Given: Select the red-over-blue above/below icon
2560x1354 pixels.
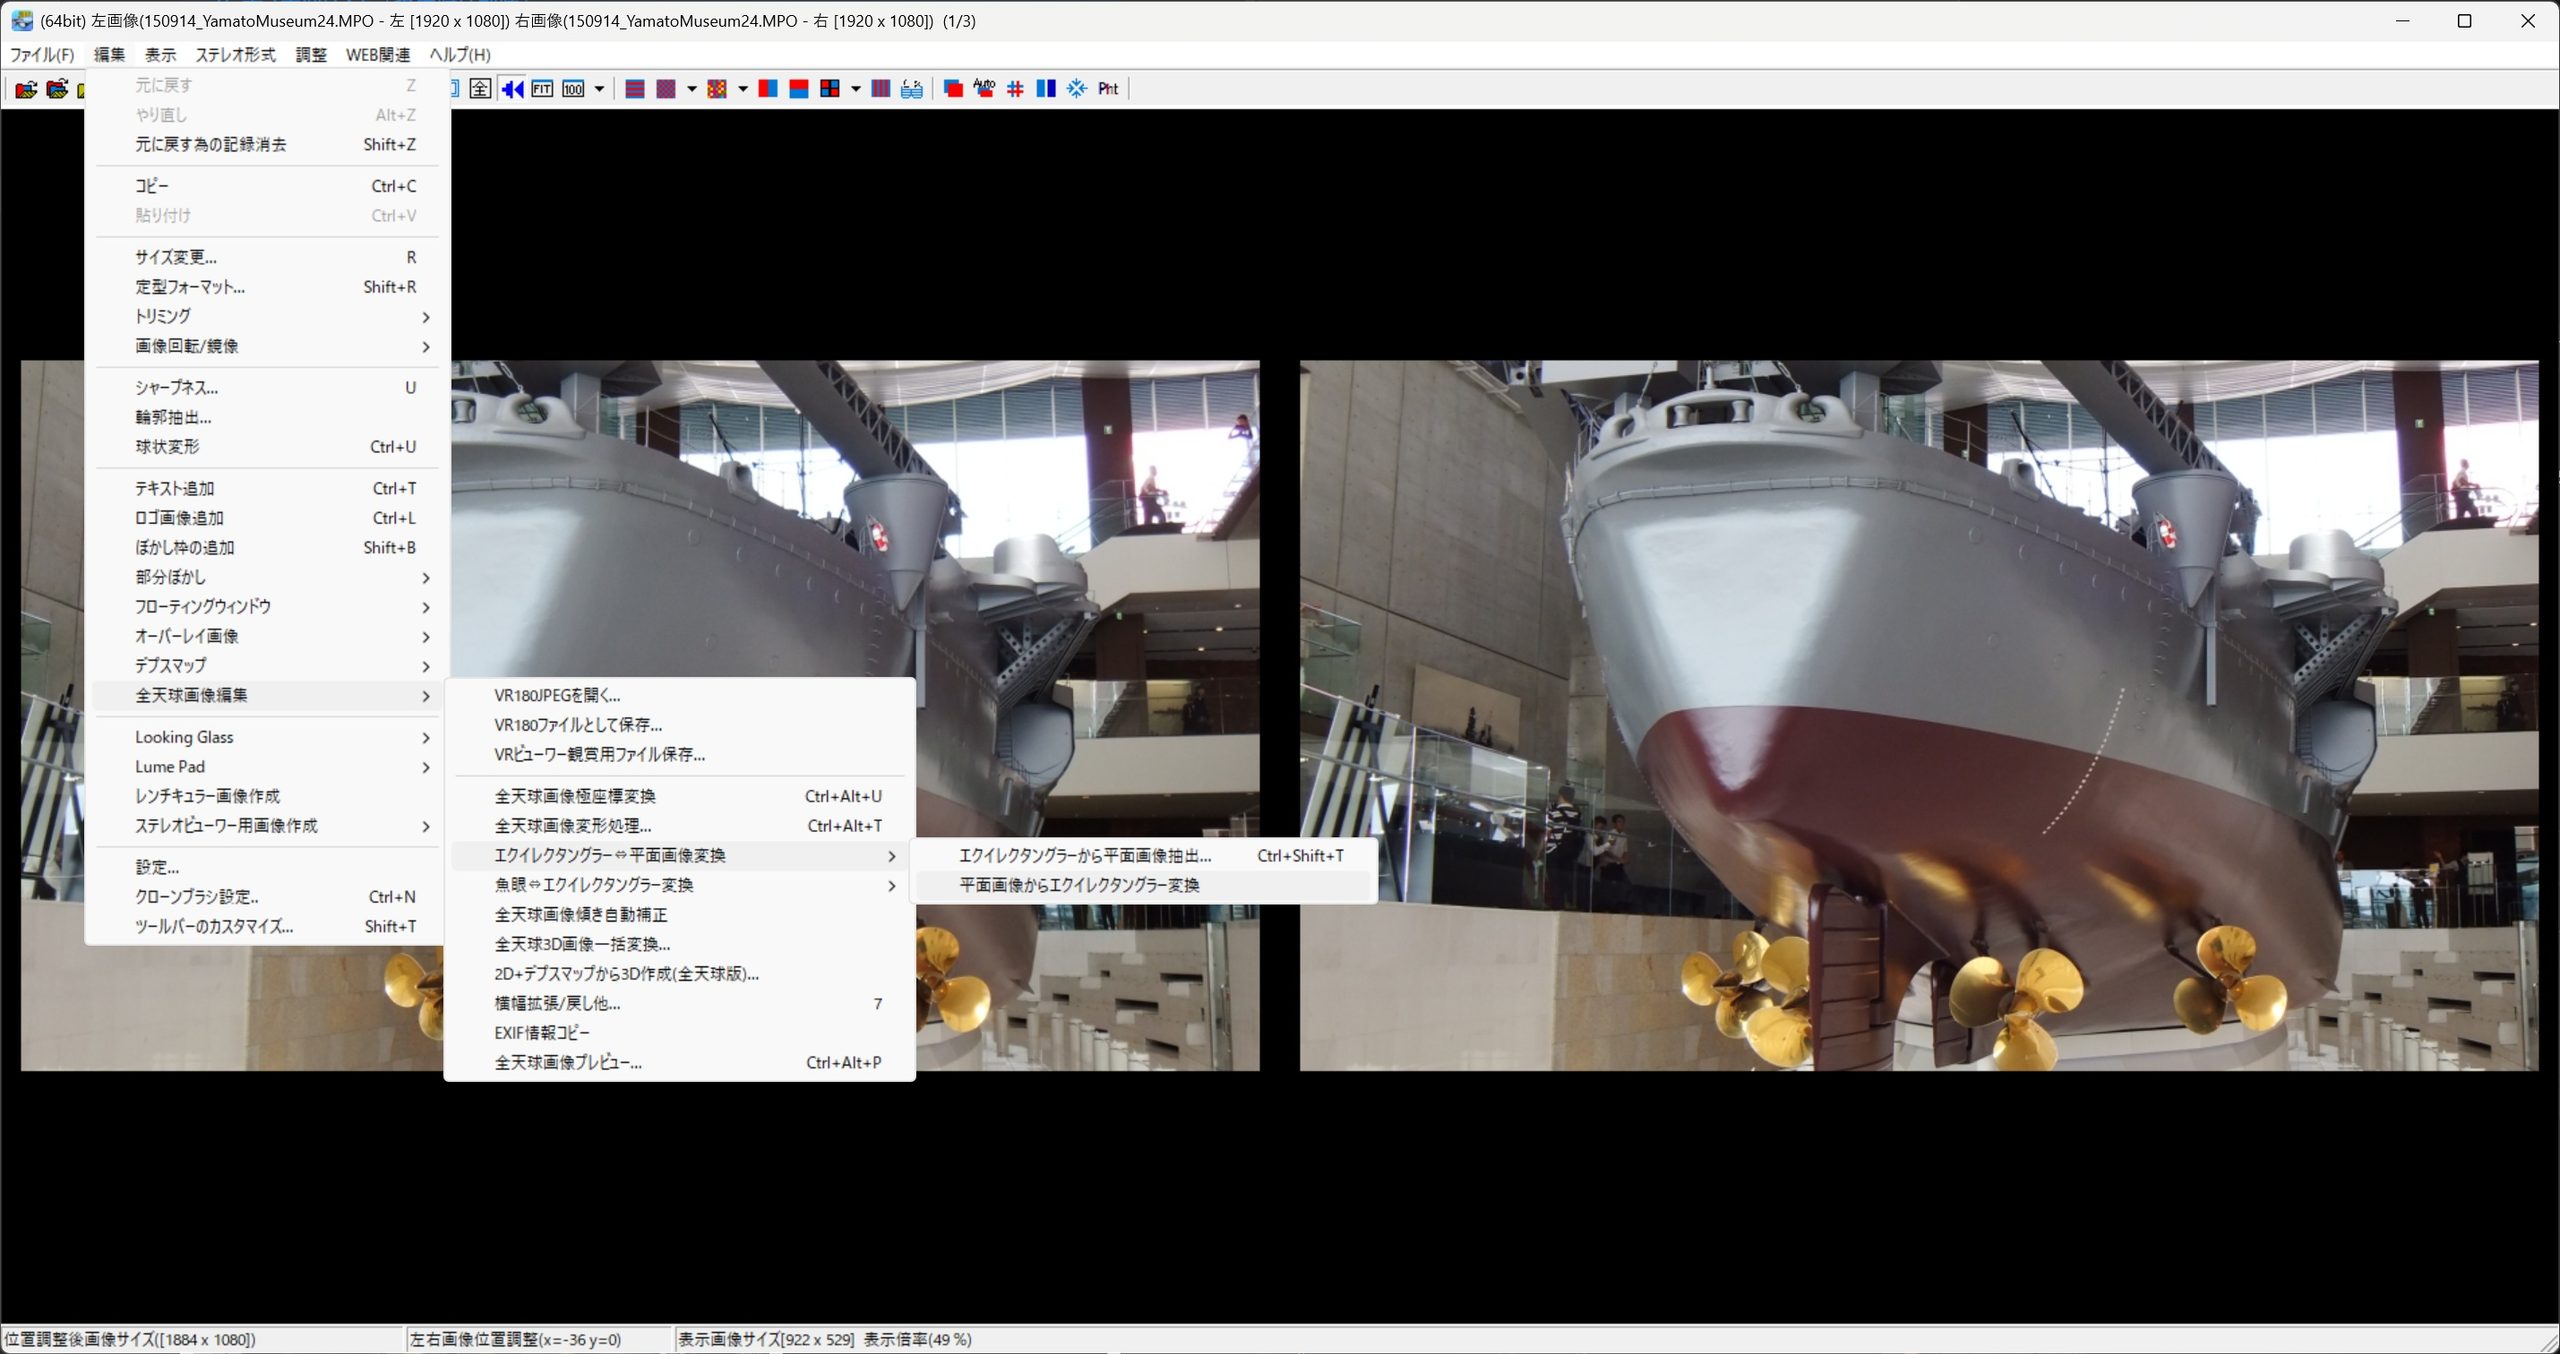Looking at the screenshot, I should (799, 89).
